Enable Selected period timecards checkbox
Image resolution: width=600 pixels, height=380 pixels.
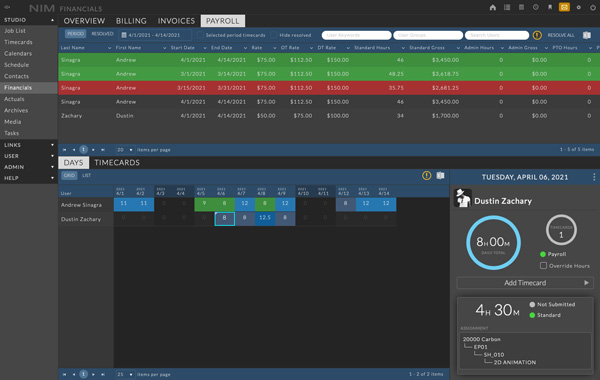[x=200, y=35]
